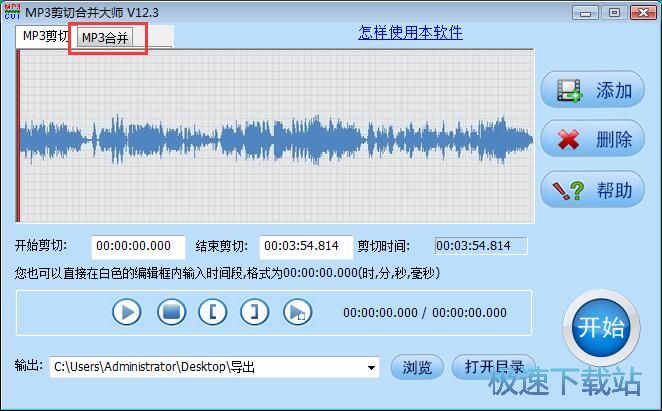This screenshot has width=662, height=411.
Task: Select the MP3剪切 tab
Action: click(43, 37)
